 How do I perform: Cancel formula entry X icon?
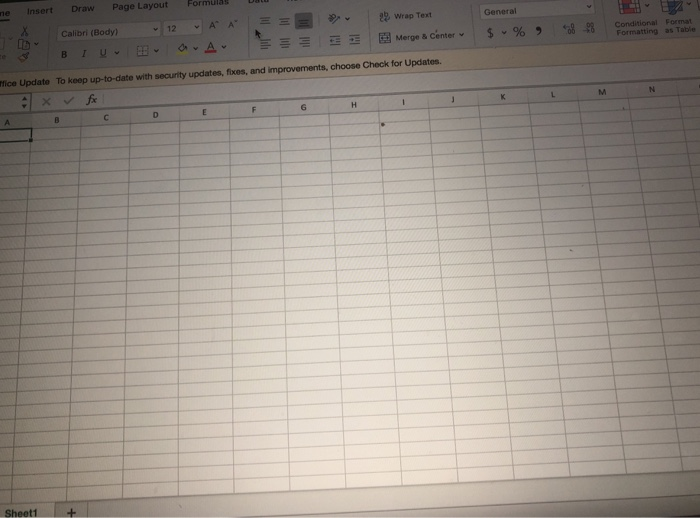tap(46, 102)
